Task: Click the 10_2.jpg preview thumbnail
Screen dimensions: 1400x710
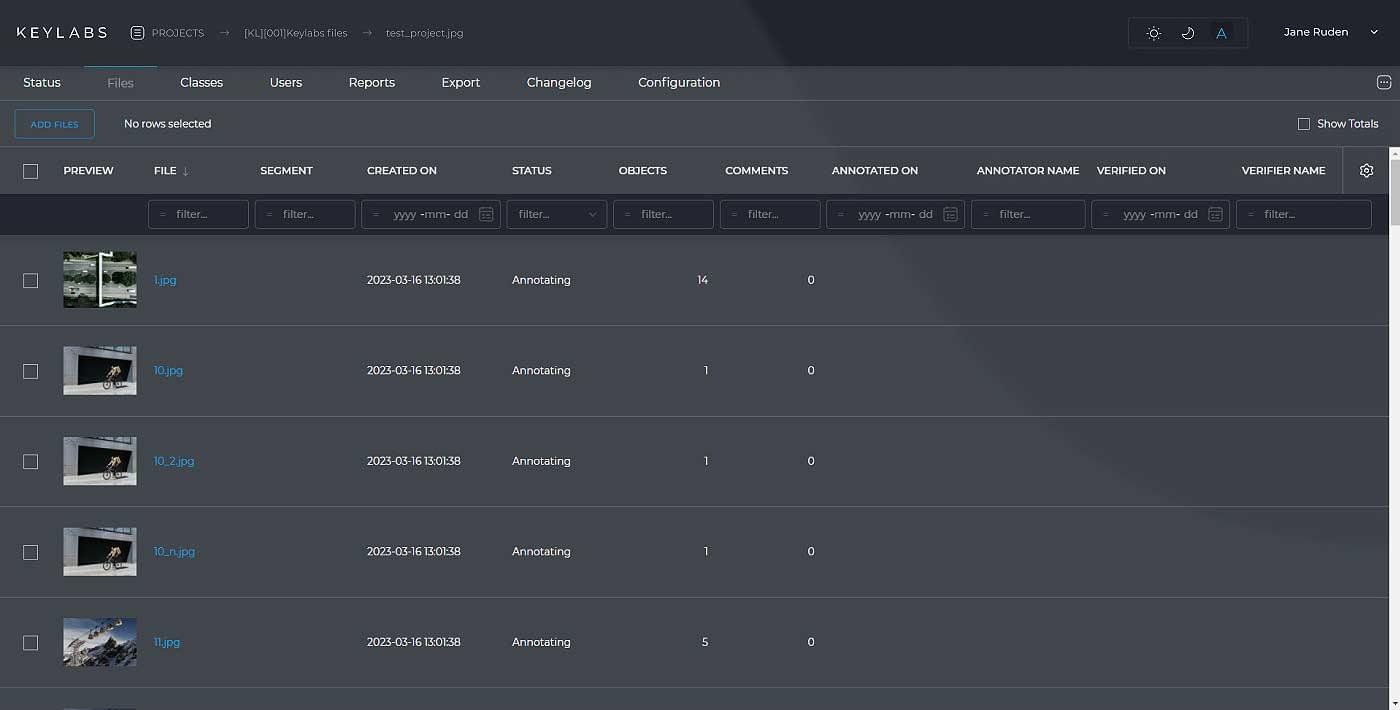Action: (x=100, y=461)
